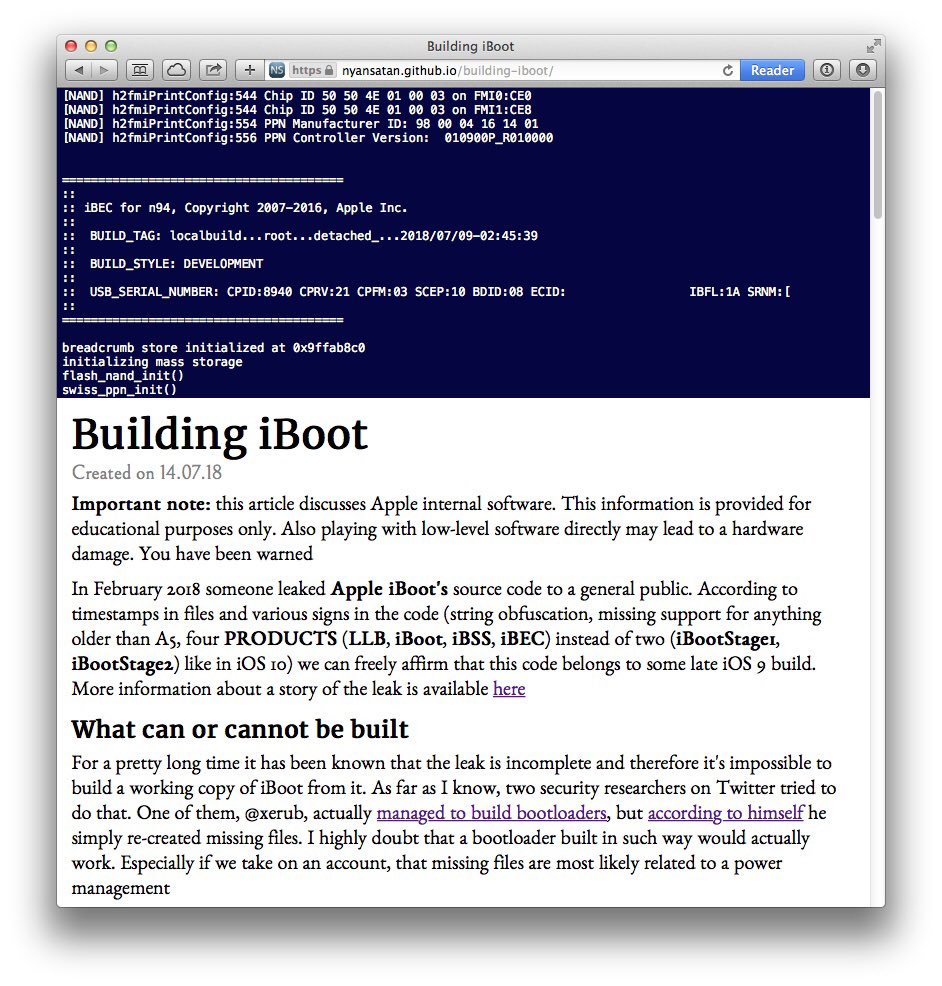Open the bookmarks (book) icon

pyautogui.click(x=140, y=70)
